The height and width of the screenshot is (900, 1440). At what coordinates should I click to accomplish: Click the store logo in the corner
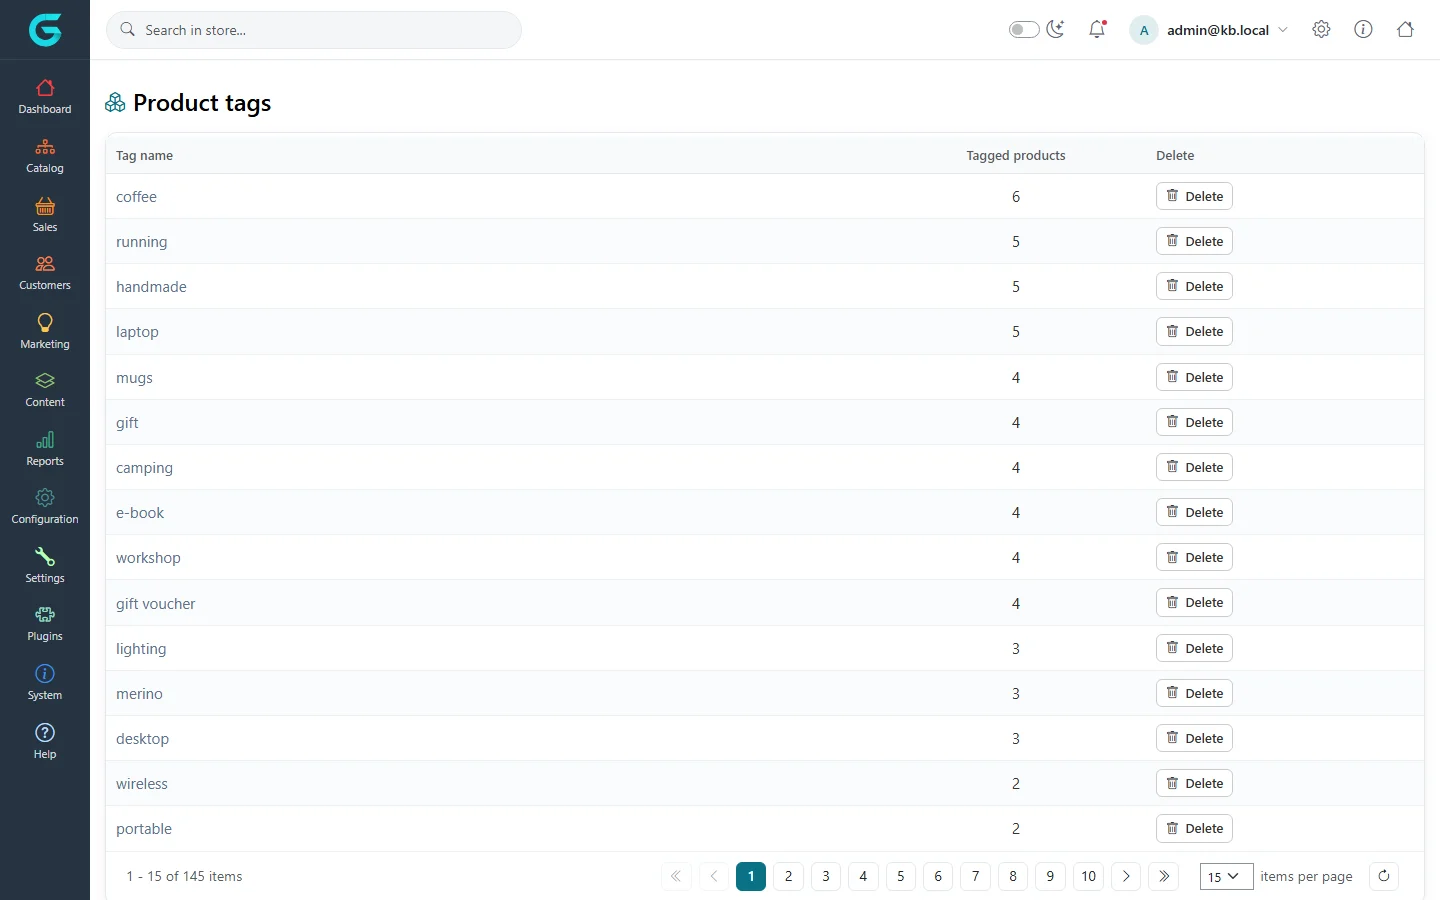click(45, 30)
